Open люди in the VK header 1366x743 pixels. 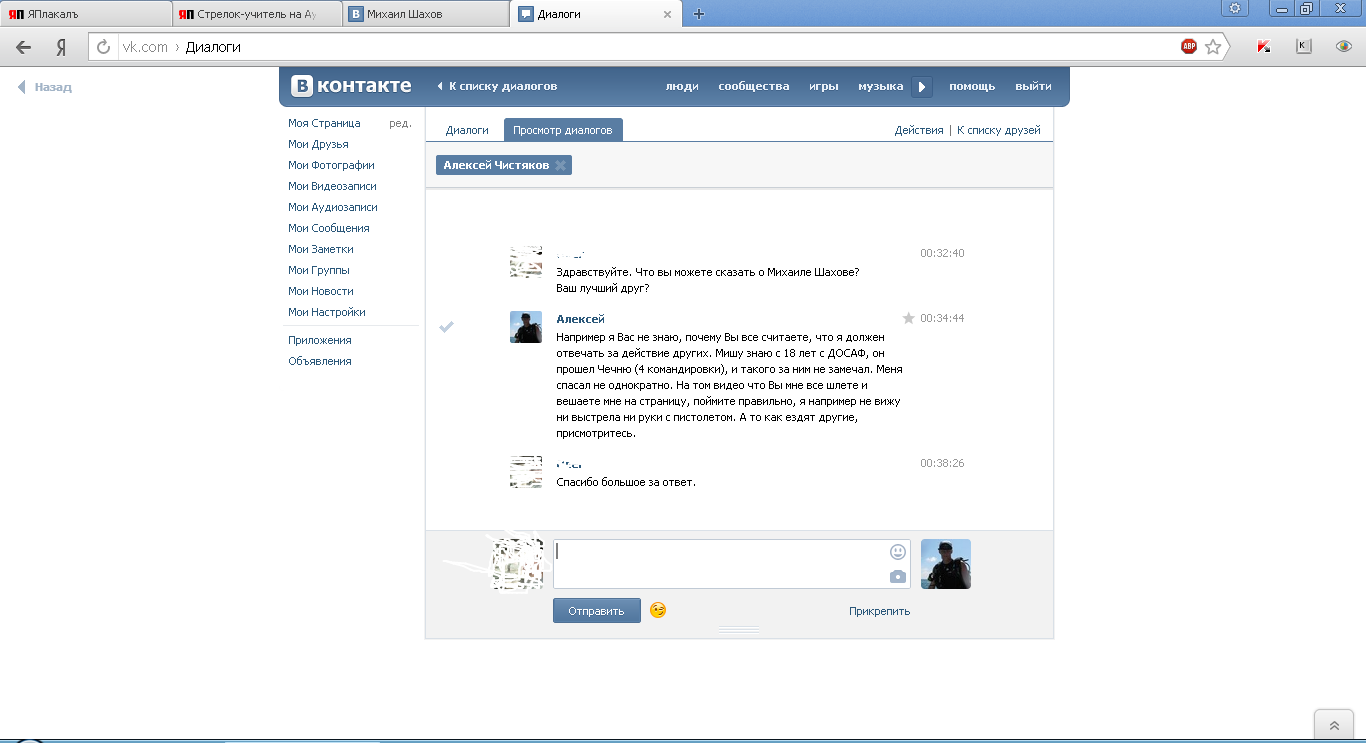682,86
